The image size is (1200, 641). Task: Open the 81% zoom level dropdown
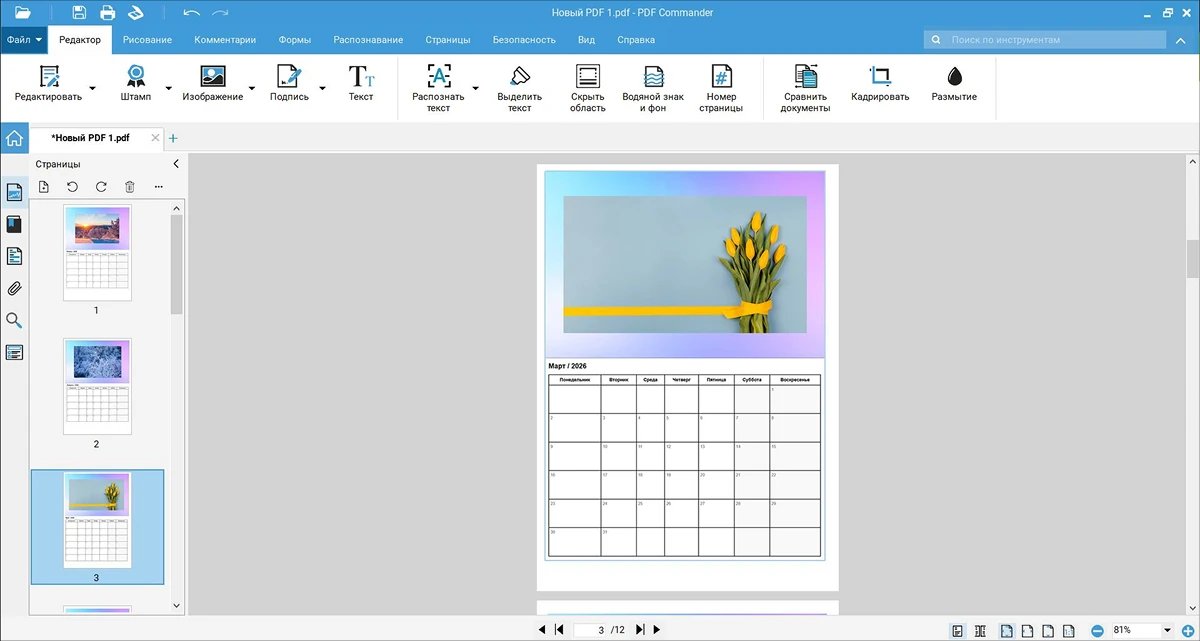1167,631
